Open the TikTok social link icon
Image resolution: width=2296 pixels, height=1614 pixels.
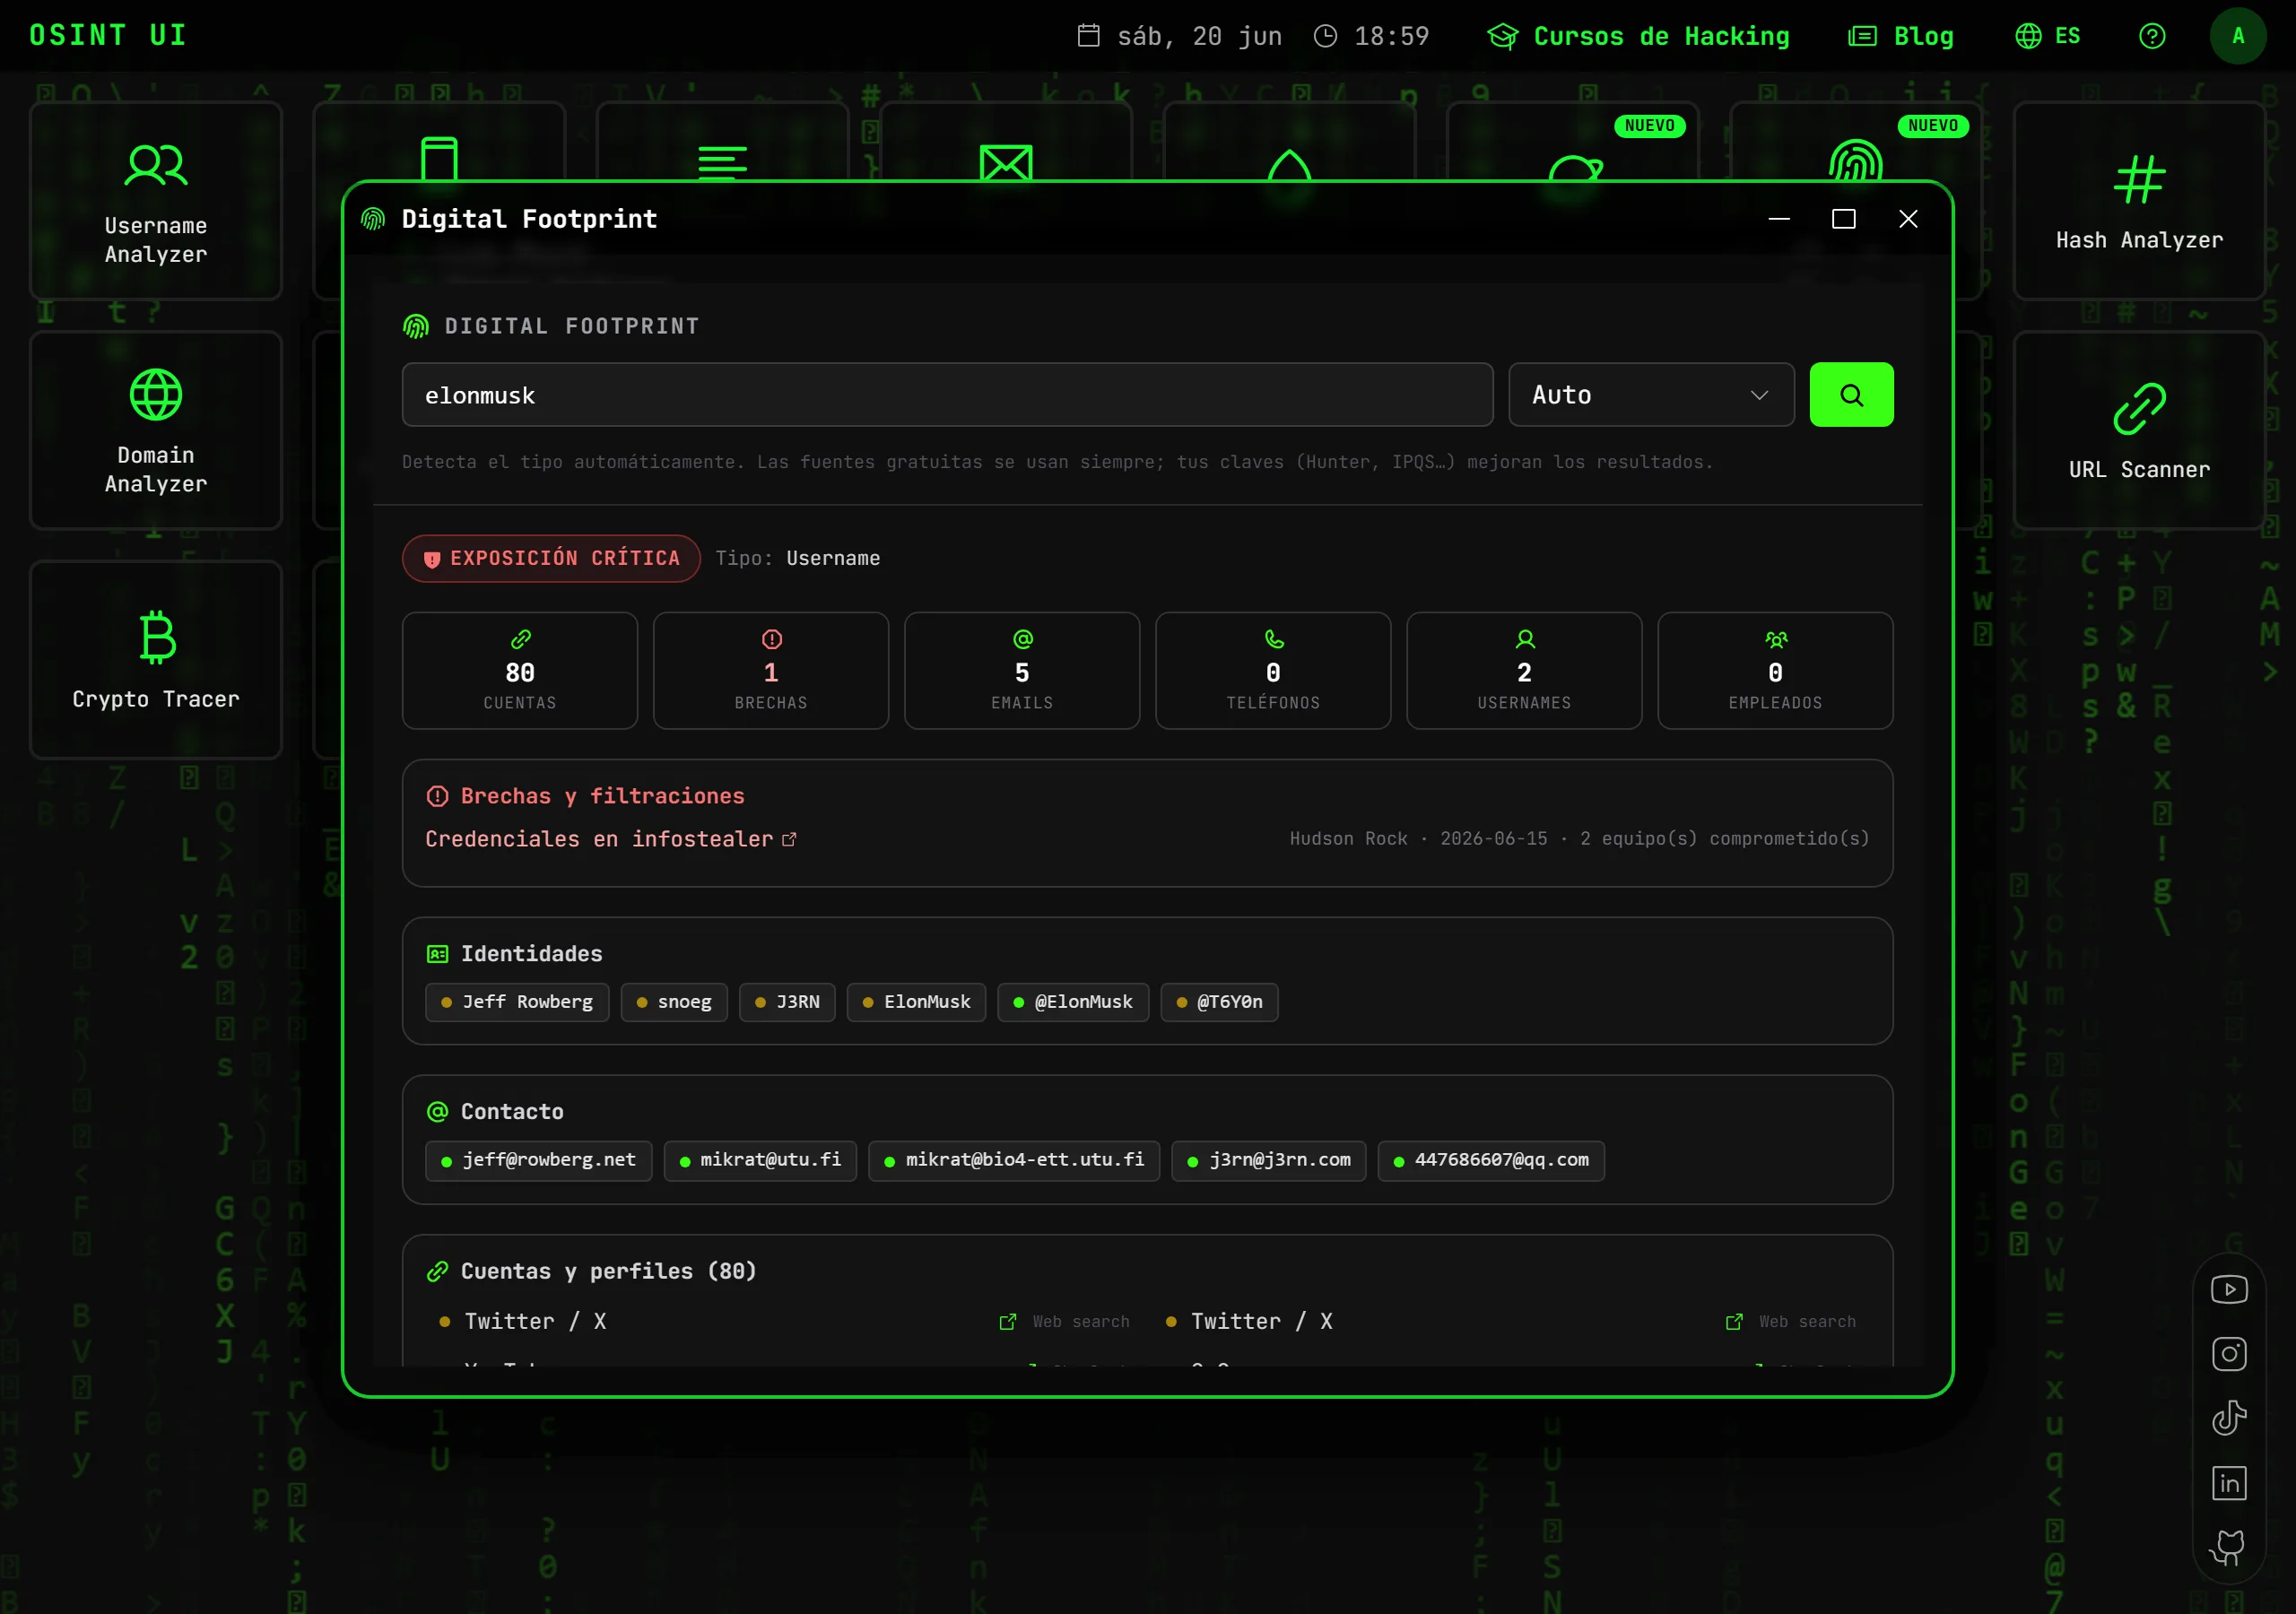pos(2228,1418)
